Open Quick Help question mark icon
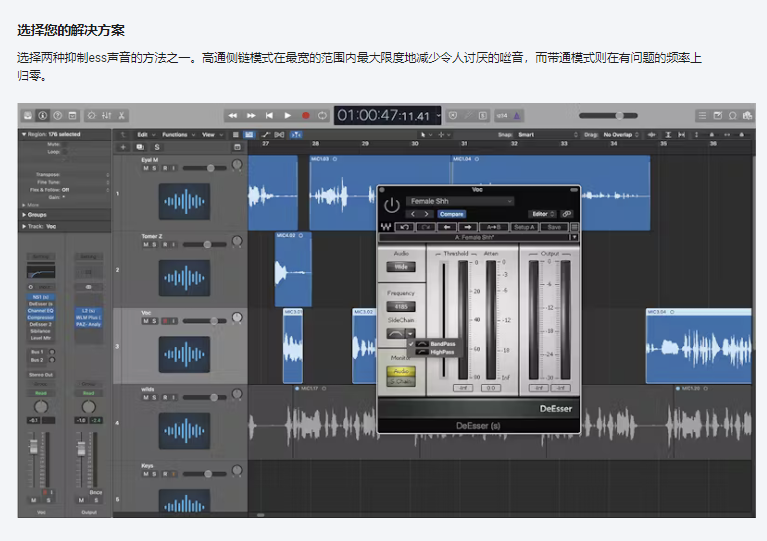Screen dimensions: 767x541 click(x=58, y=115)
